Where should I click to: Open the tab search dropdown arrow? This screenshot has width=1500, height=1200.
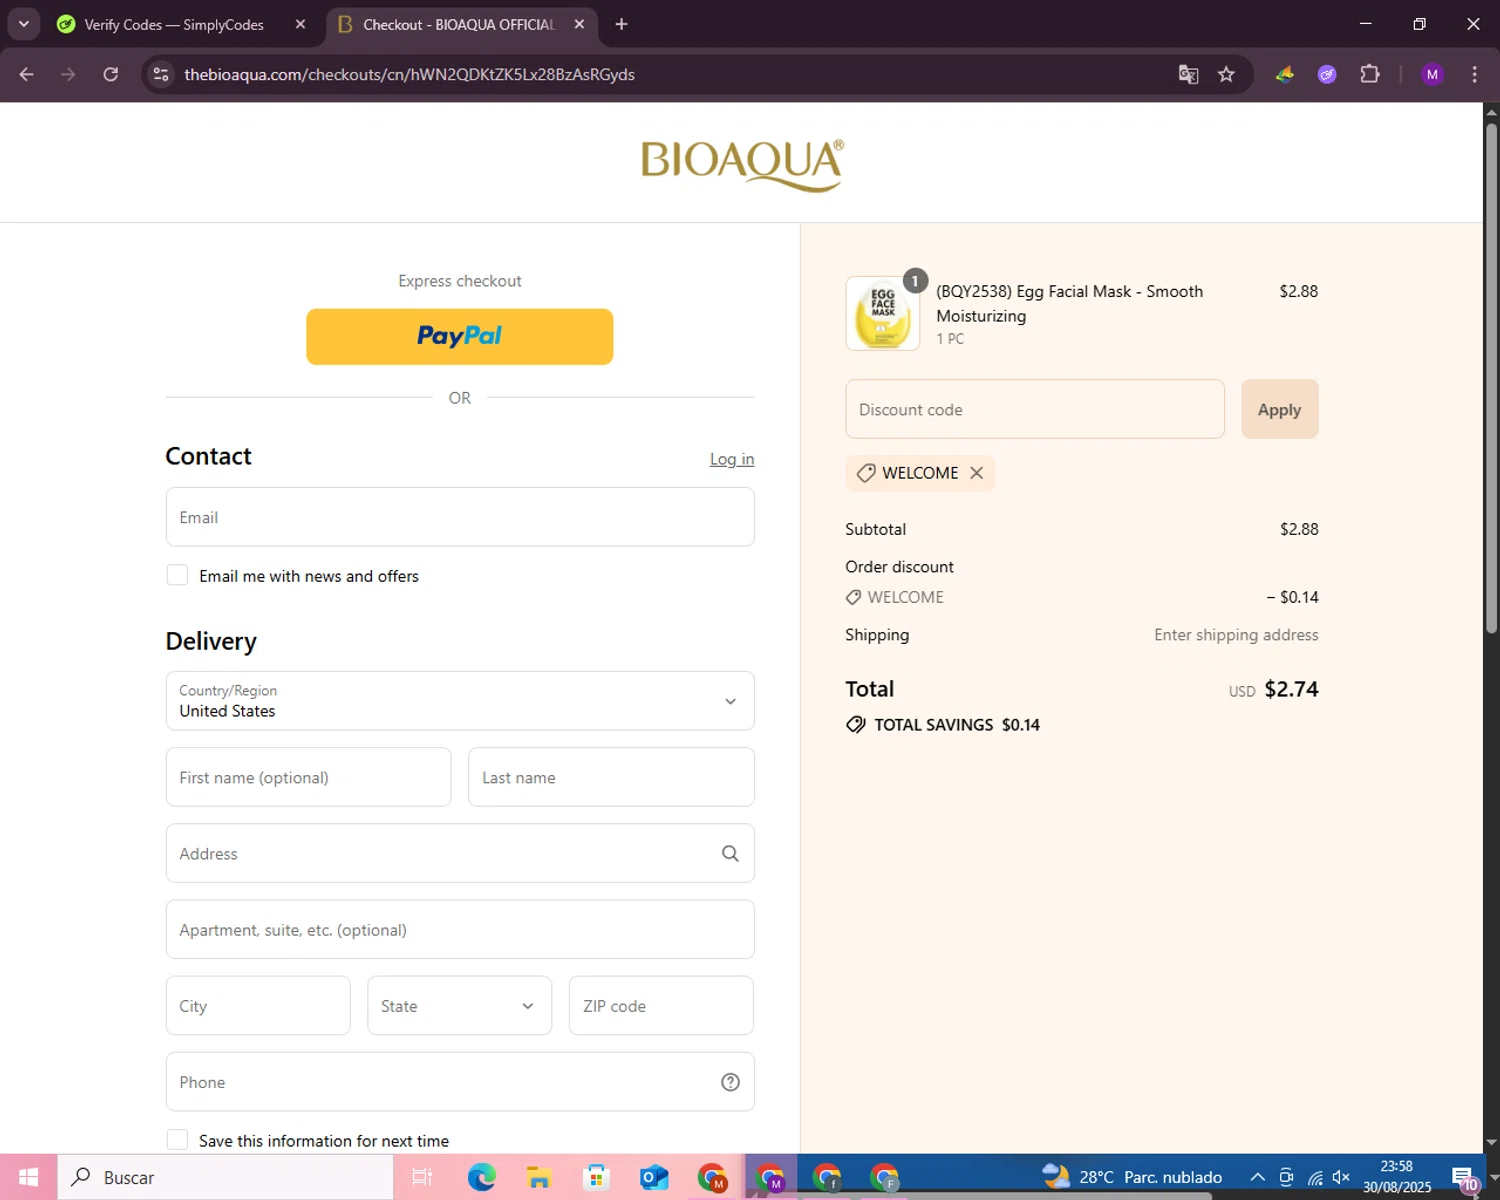point(23,24)
